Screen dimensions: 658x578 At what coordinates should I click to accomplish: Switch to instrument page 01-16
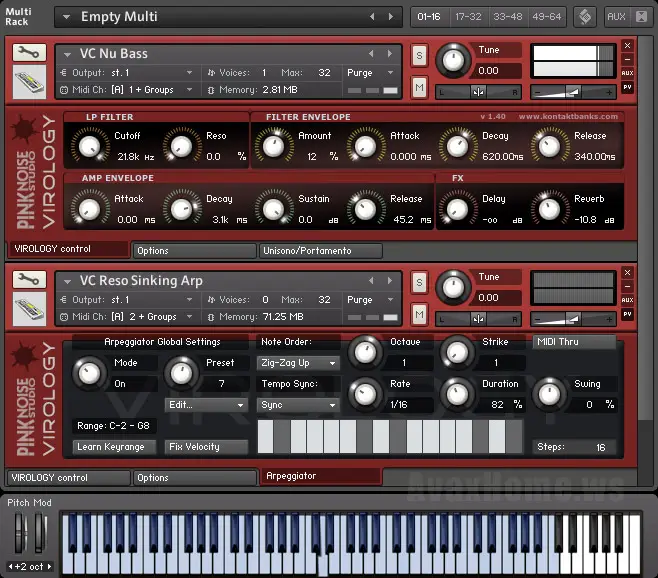pyautogui.click(x=429, y=17)
